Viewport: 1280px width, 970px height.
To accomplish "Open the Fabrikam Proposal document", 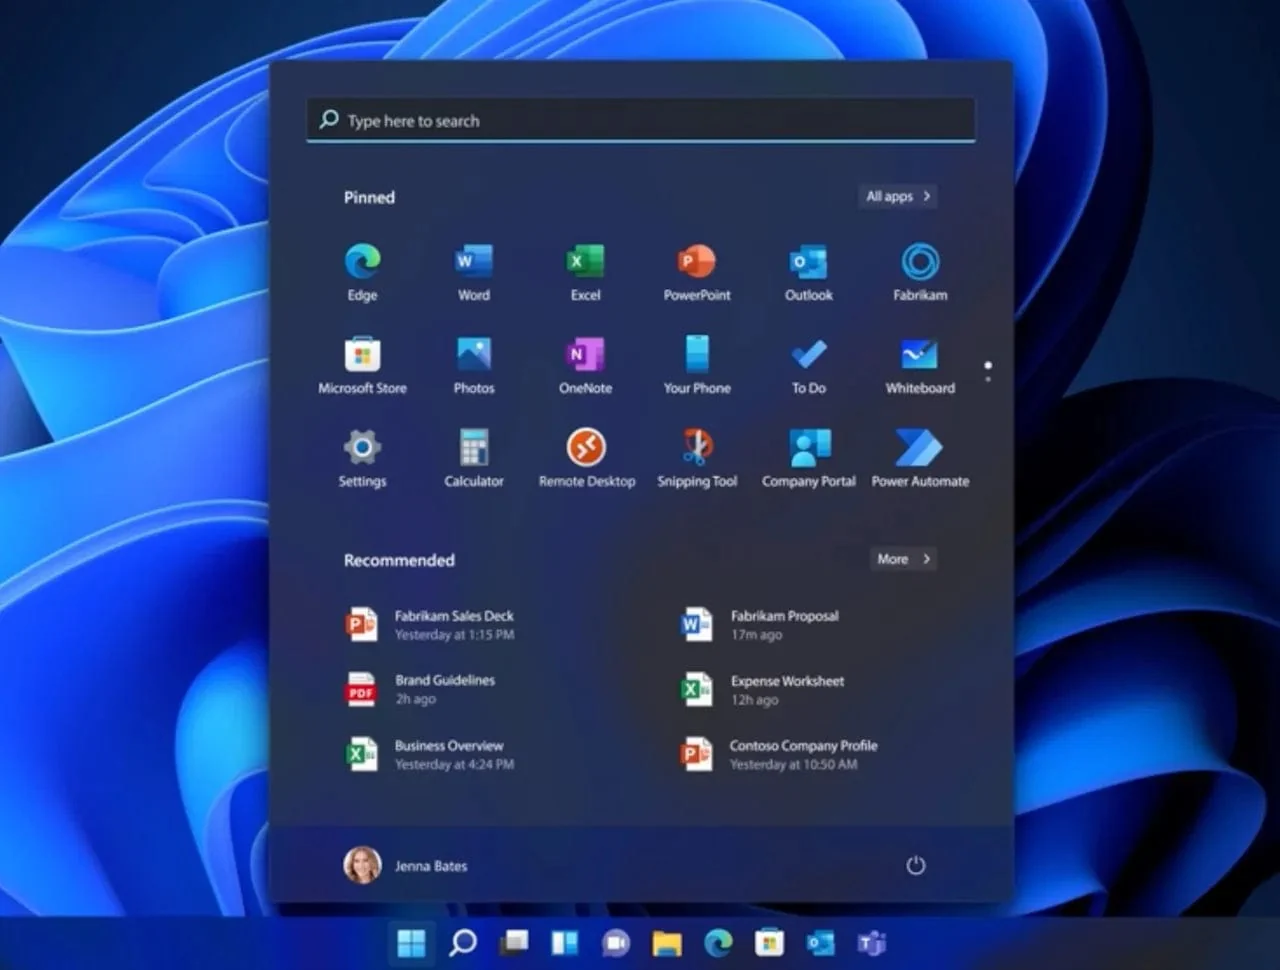I will pos(760,625).
